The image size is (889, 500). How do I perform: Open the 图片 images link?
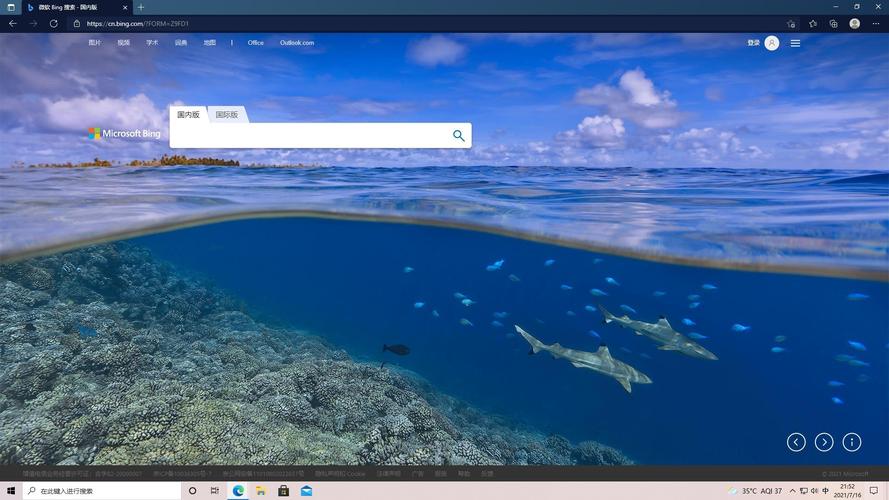tap(95, 43)
